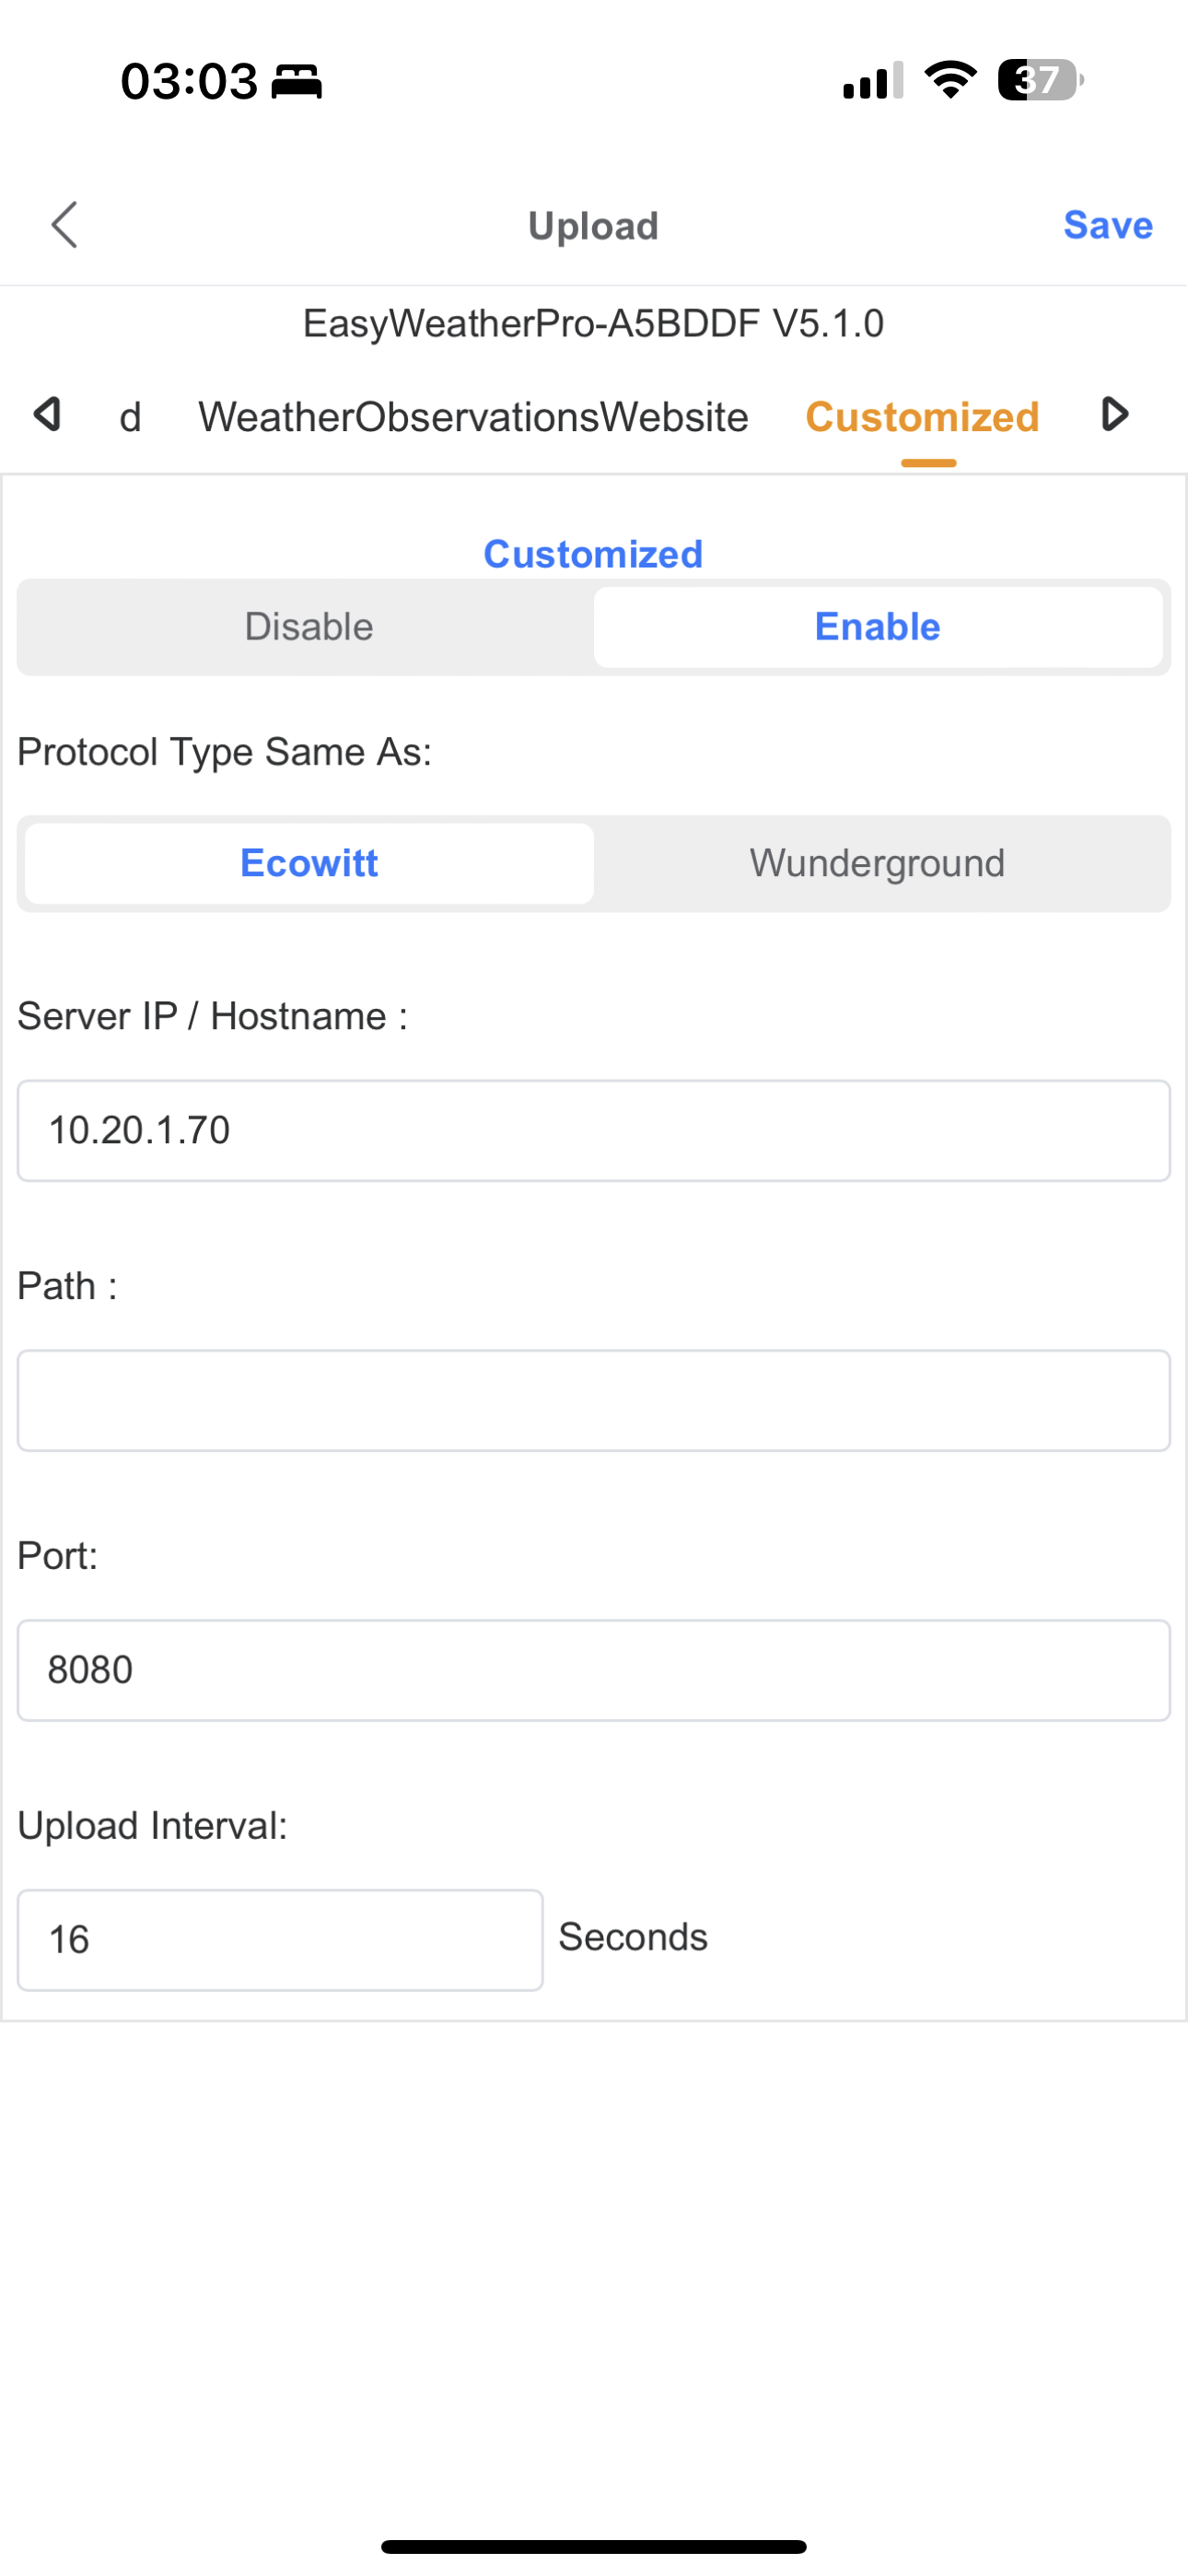Screen dimensions: 1188x2576
Task: Tap the Upload Interval seconds field
Action: [280, 1940]
